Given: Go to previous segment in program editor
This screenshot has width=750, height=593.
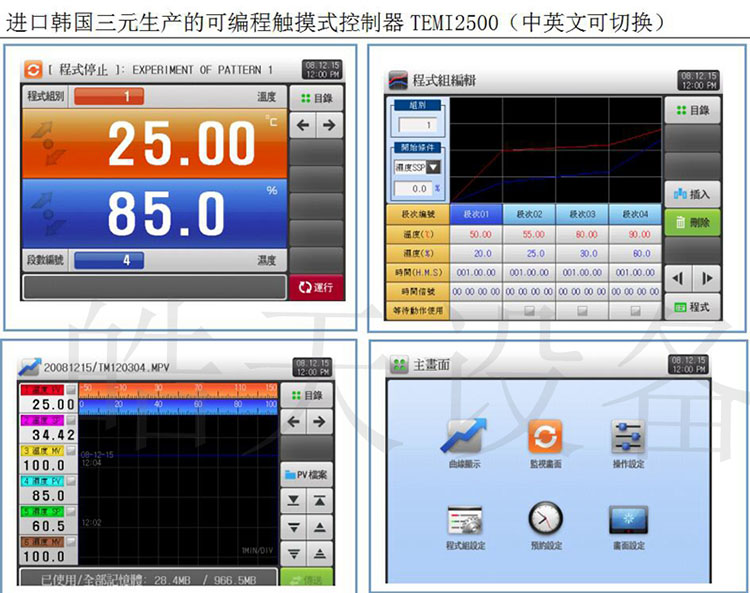Looking at the screenshot, I should (x=678, y=278).
